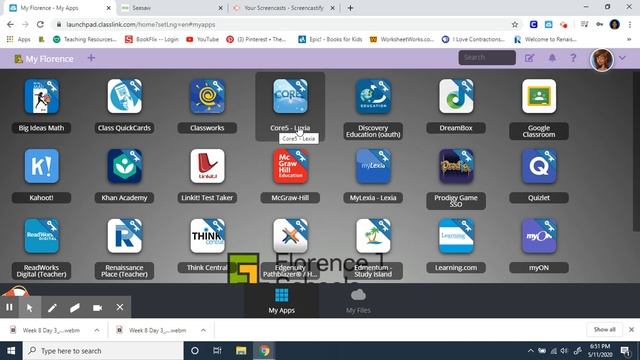
Task: Open the myON app
Action: 539,236
